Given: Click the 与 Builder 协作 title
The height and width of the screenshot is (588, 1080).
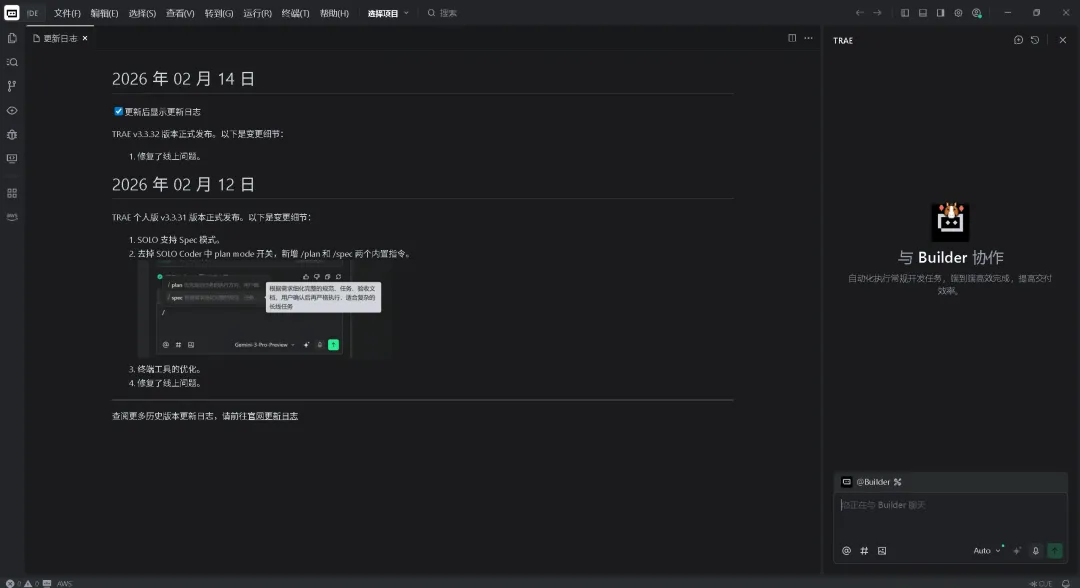Looking at the screenshot, I should 951,258.
